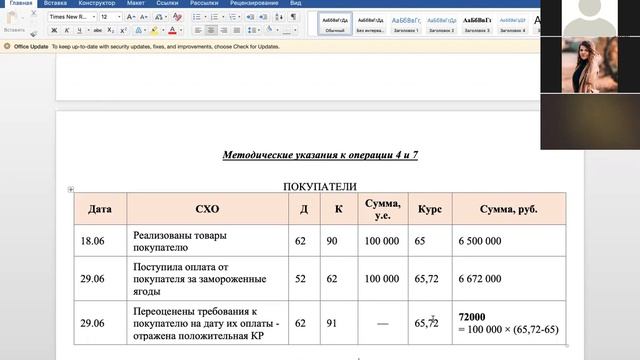Click the Change Case (Aa) icon

pyautogui.click(x=159, y=17)
